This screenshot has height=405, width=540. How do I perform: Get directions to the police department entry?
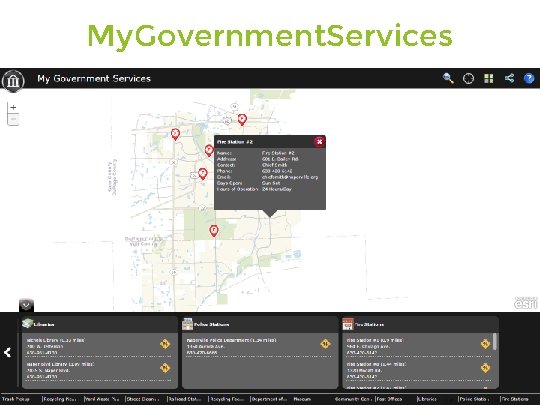pyautogui.click(x=325, y=344)
